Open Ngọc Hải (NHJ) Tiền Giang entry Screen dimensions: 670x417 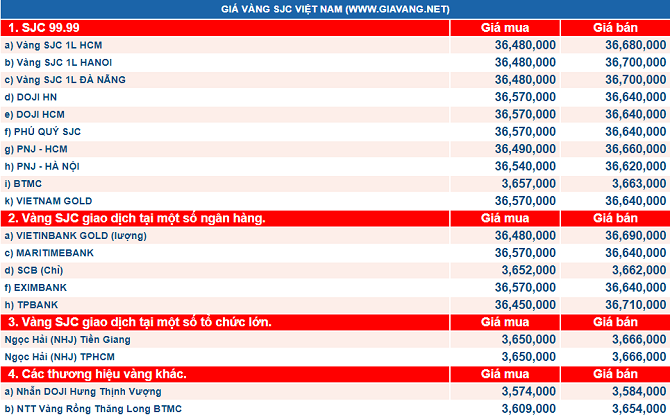pos(68,340)
